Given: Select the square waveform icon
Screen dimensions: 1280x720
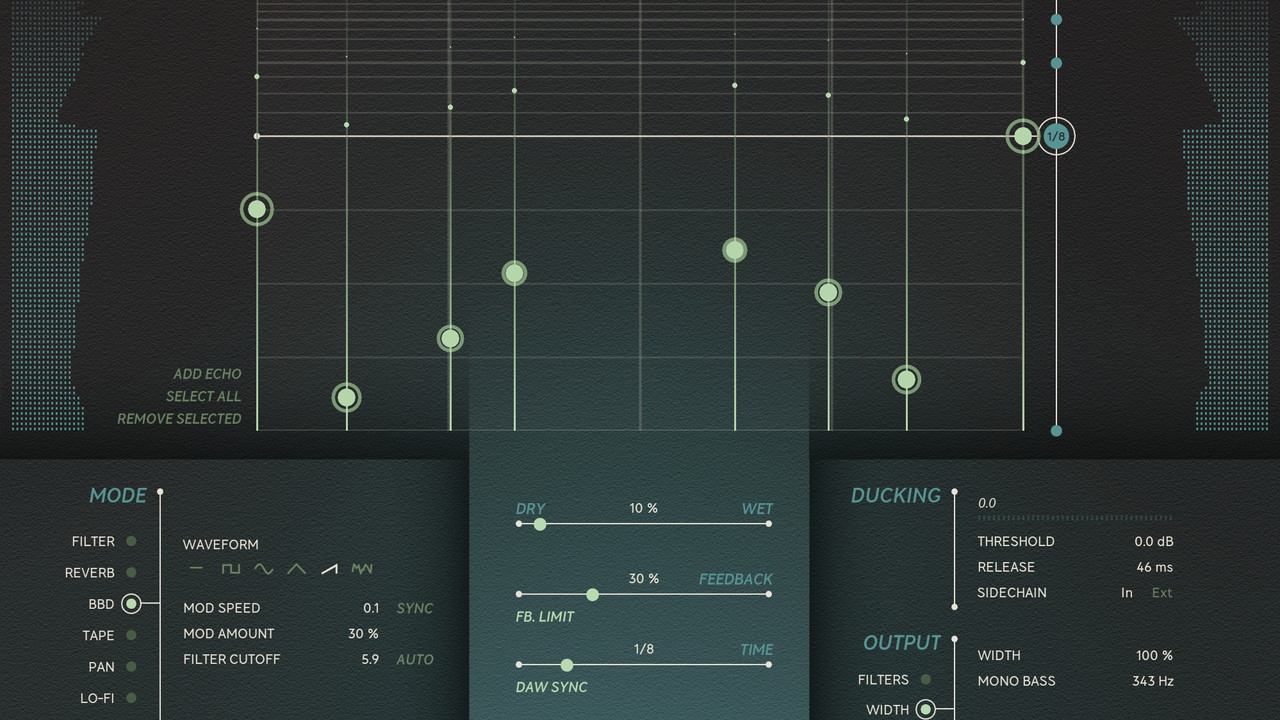Looking at the screenshot, I should (231, 569).
